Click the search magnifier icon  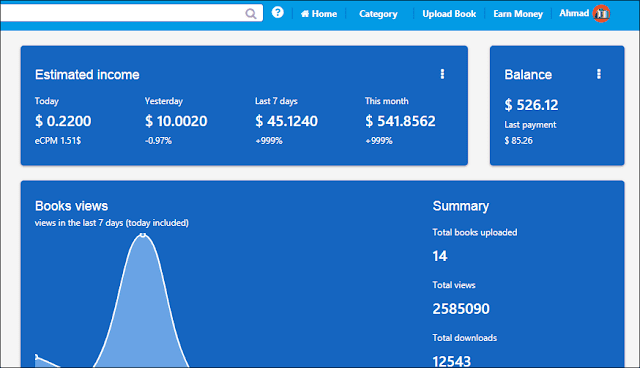[251, 14]
